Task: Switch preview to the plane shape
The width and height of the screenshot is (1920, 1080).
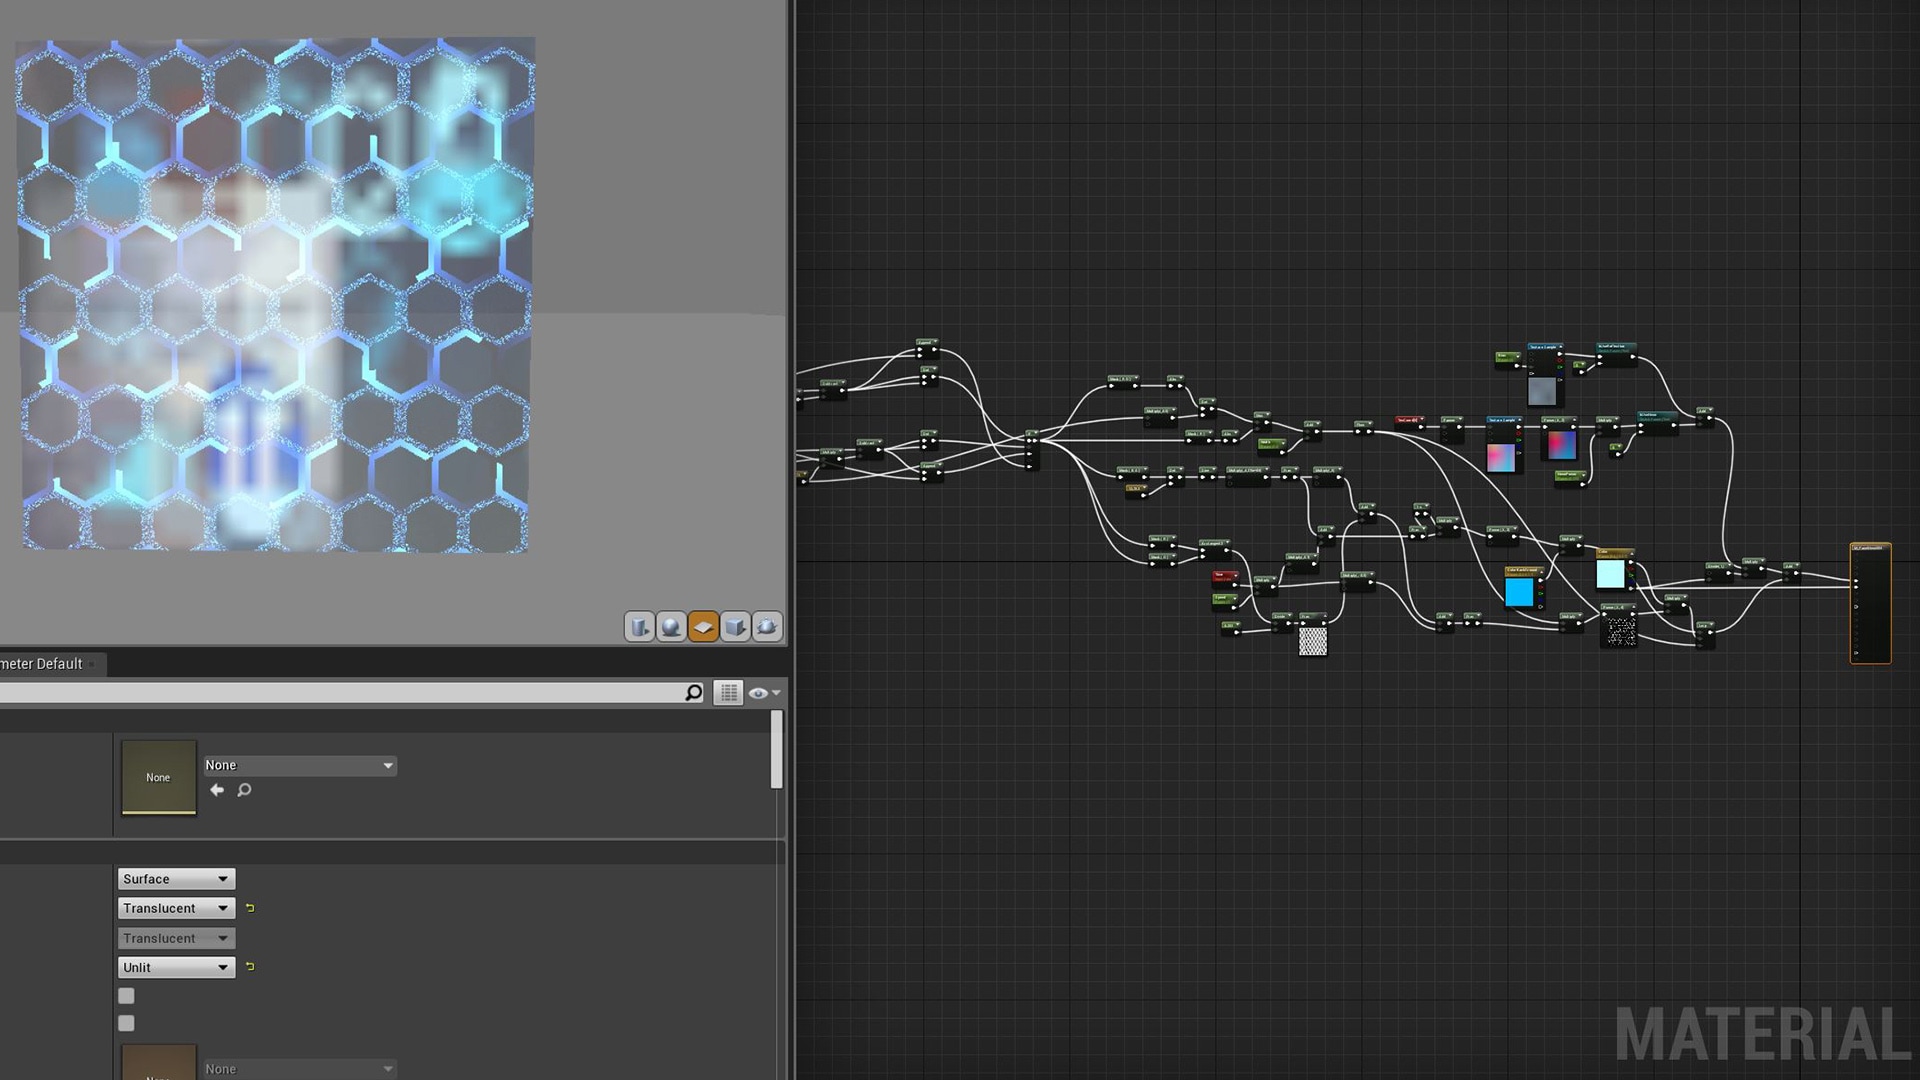Action: click(x=703, y=626)
